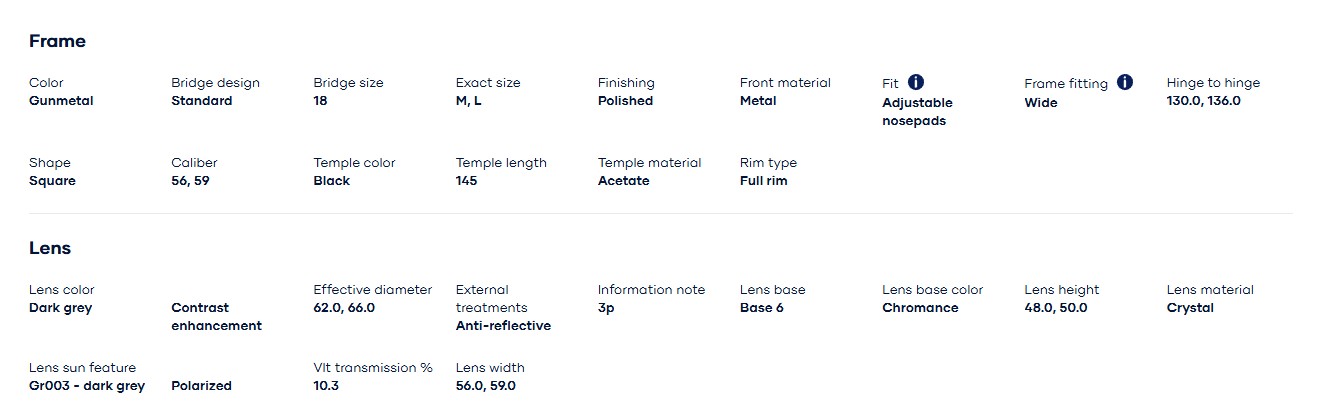Click the Anti-reflective treatment value

click(503, 326)
